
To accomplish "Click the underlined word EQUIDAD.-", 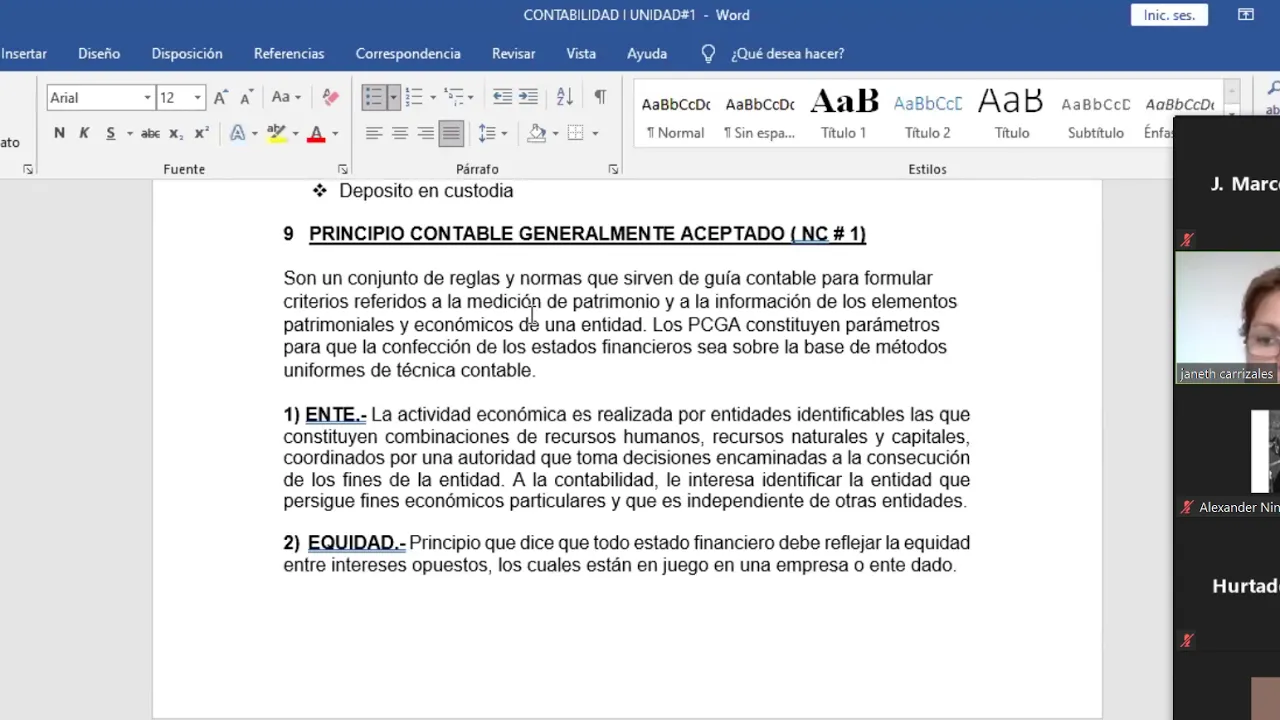I will point(356,543).
